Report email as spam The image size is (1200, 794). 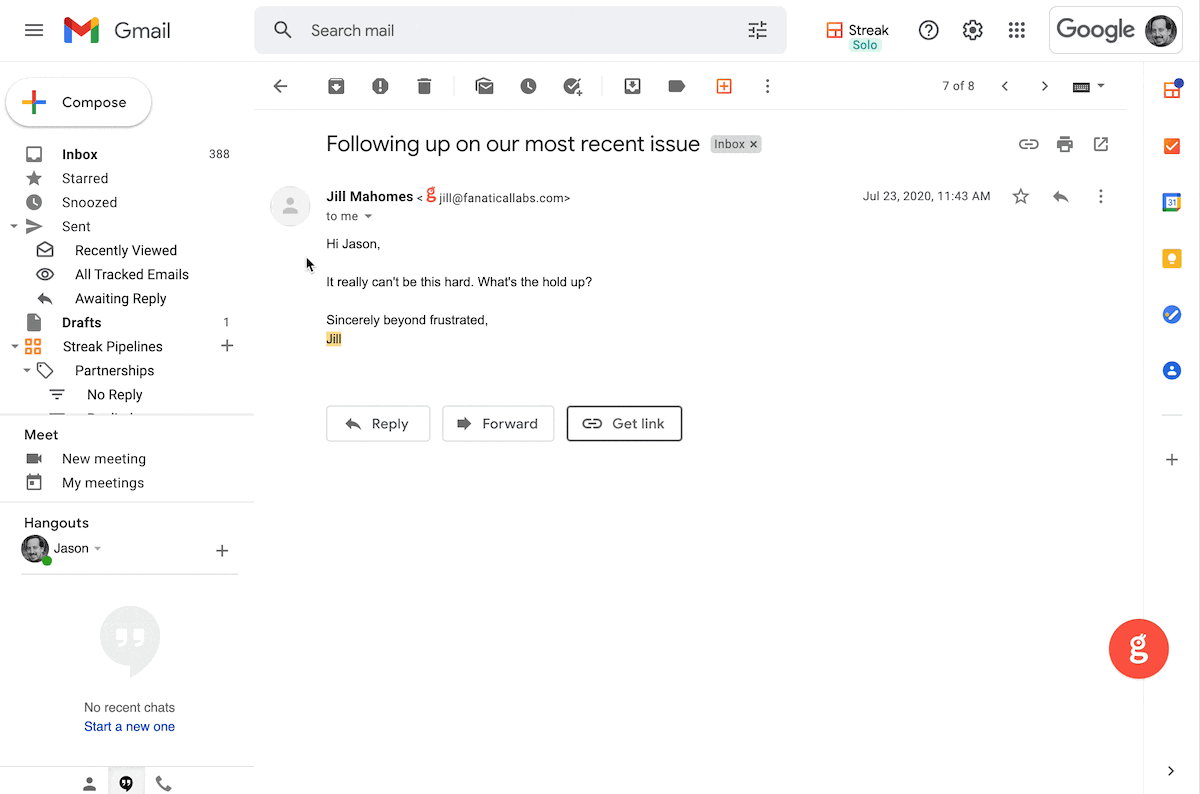click(380, 86)
